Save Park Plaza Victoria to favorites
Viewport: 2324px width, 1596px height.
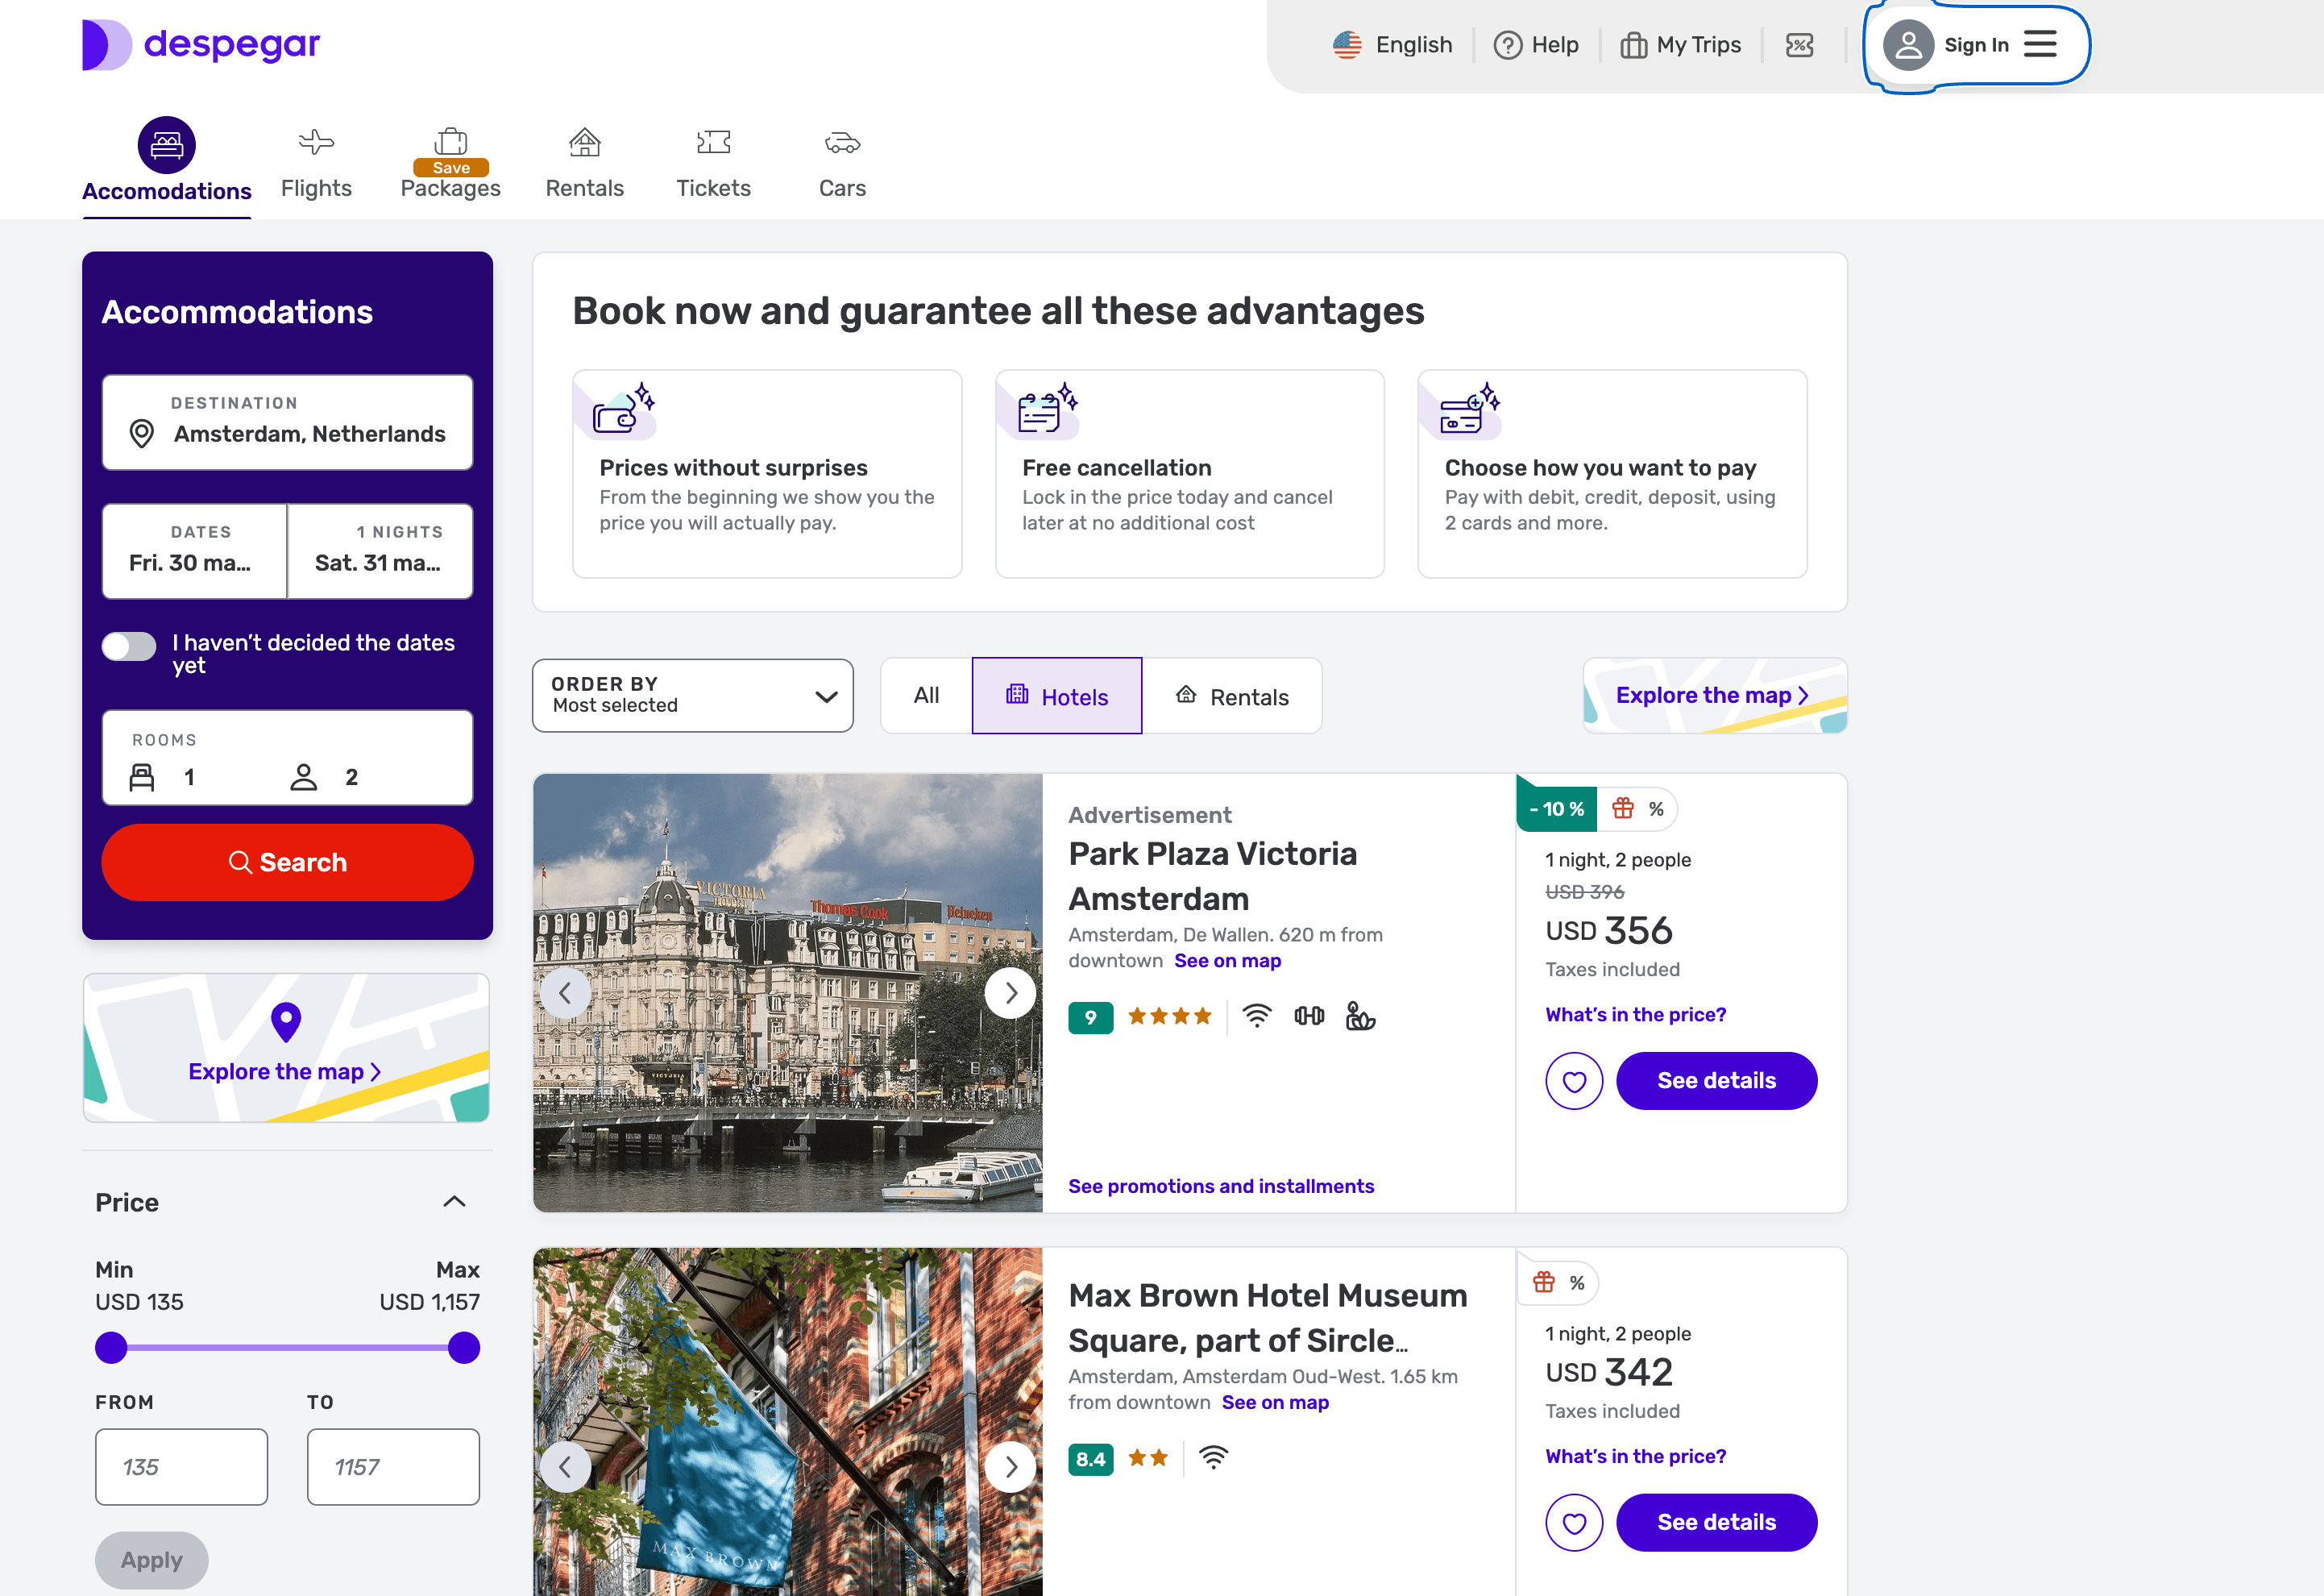click(1574, 1081)
